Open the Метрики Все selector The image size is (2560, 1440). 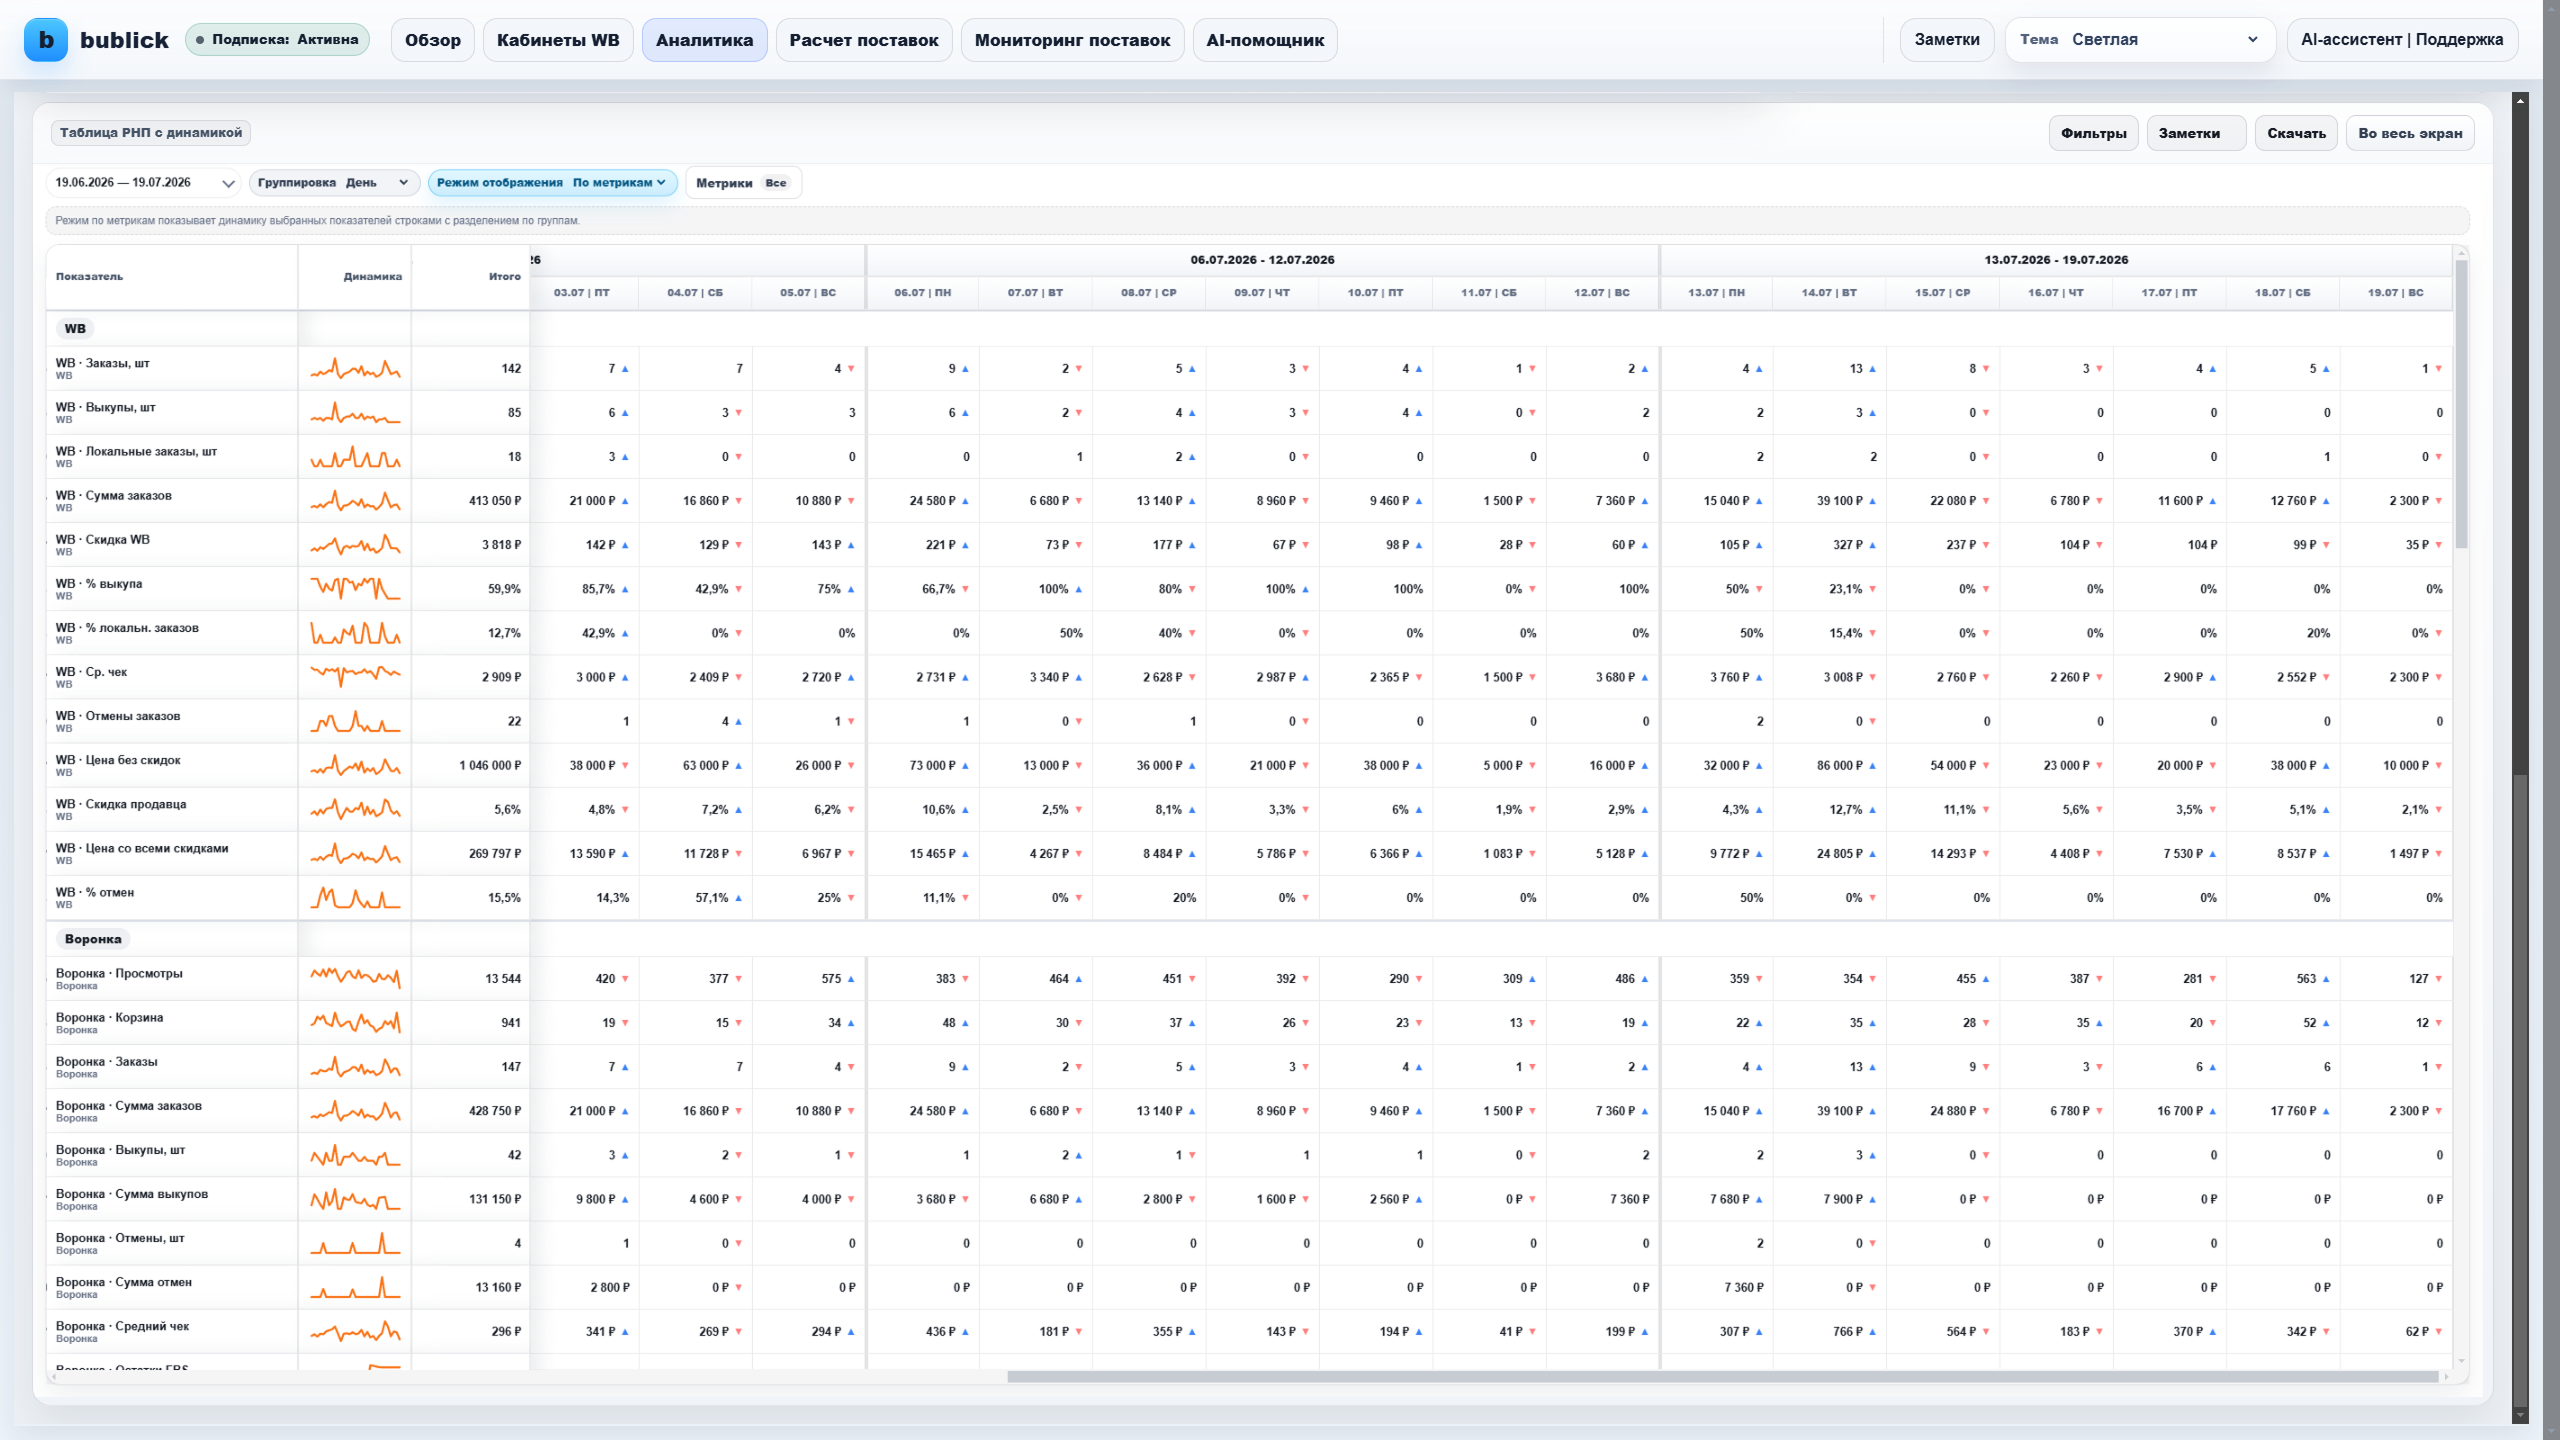tap(743, 183)
